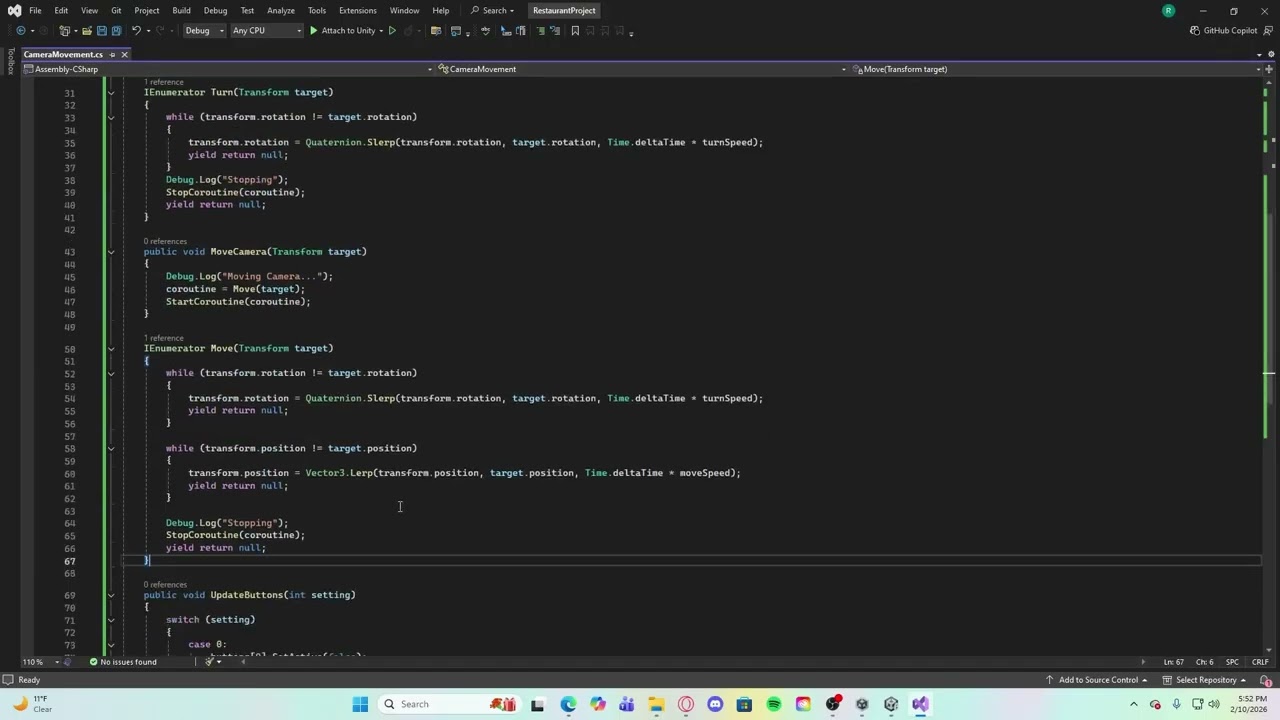Image resolution: width=1280 pixels, height=720 pixels.
Task: Click the Save All icon
Action: click(116, 31)
